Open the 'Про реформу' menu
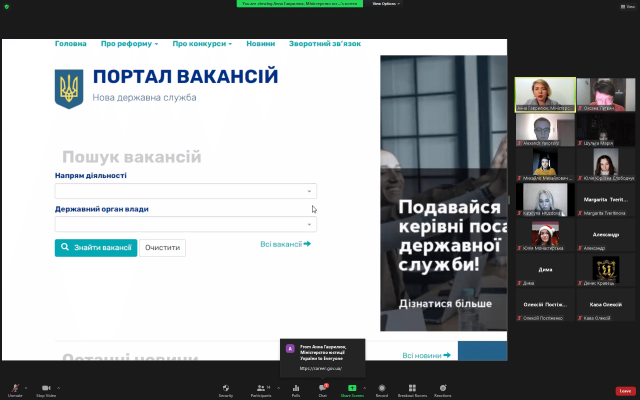The width and height of the screenshot is (640, 400). coord(129,44)
